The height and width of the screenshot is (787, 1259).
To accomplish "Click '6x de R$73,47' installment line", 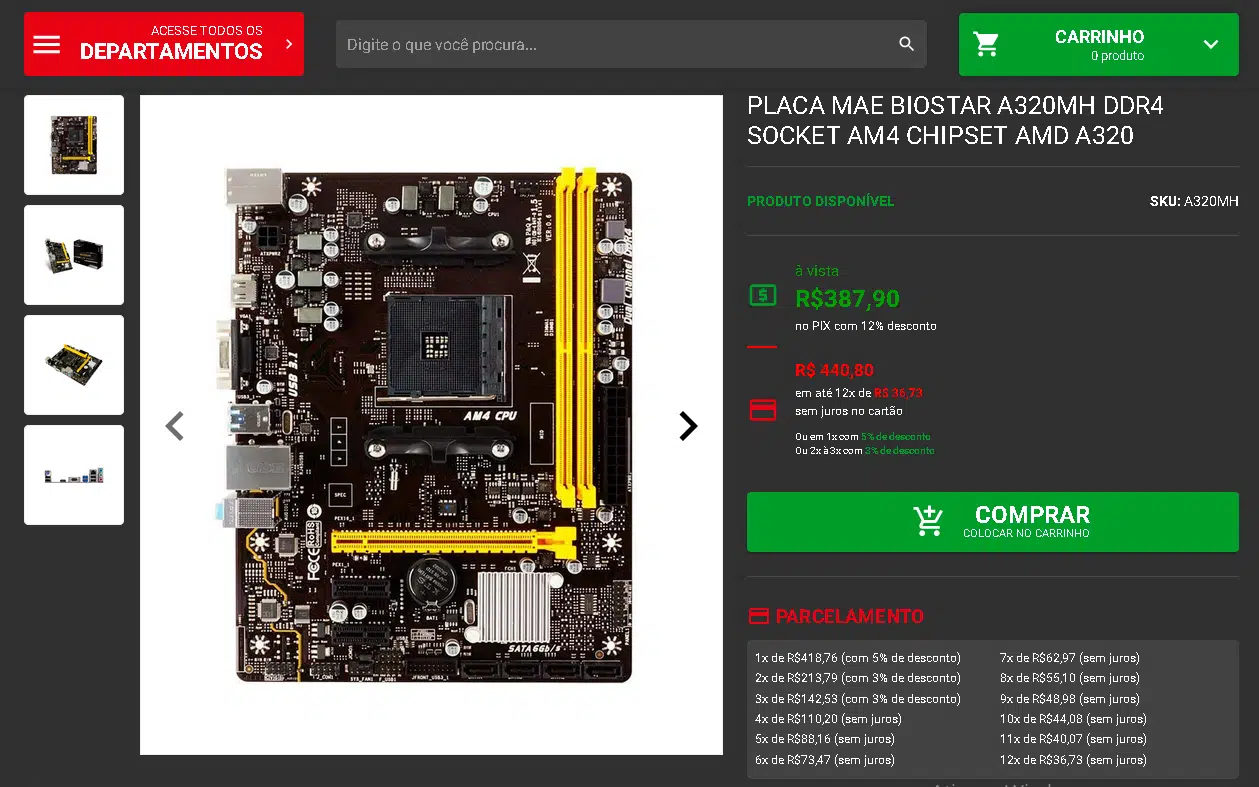I will point(825,760).
